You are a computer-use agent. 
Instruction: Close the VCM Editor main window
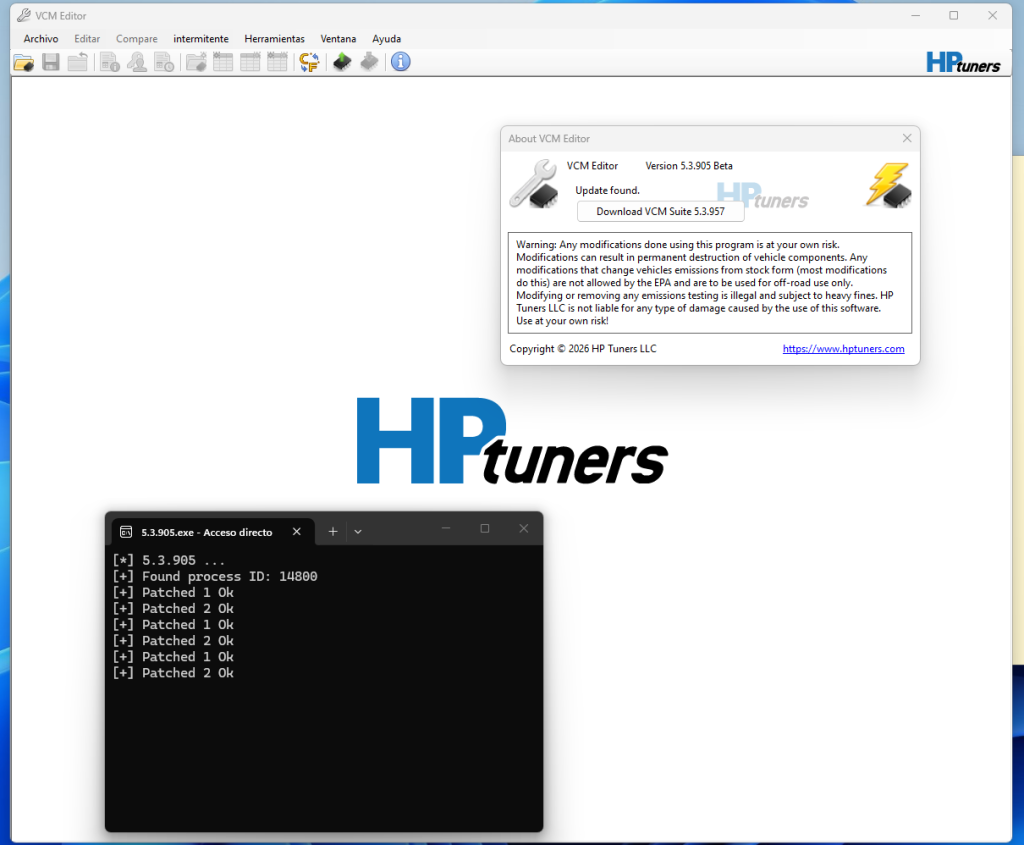click(x=993, y=15)
